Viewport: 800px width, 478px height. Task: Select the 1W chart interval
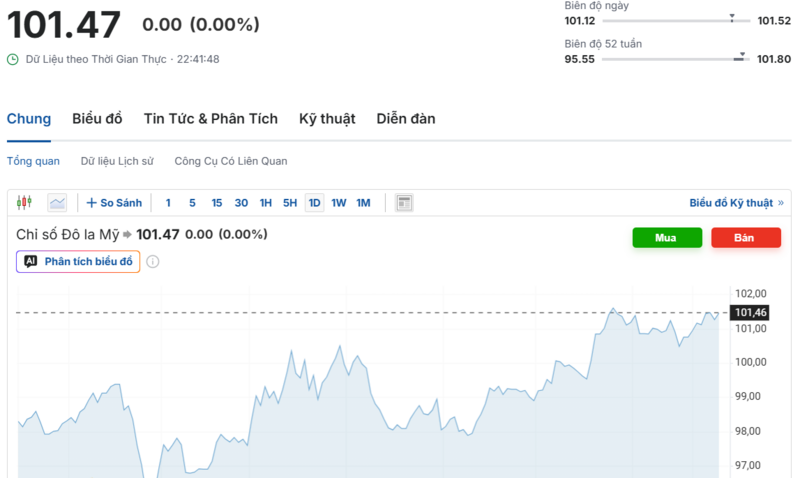click(339, 203)
